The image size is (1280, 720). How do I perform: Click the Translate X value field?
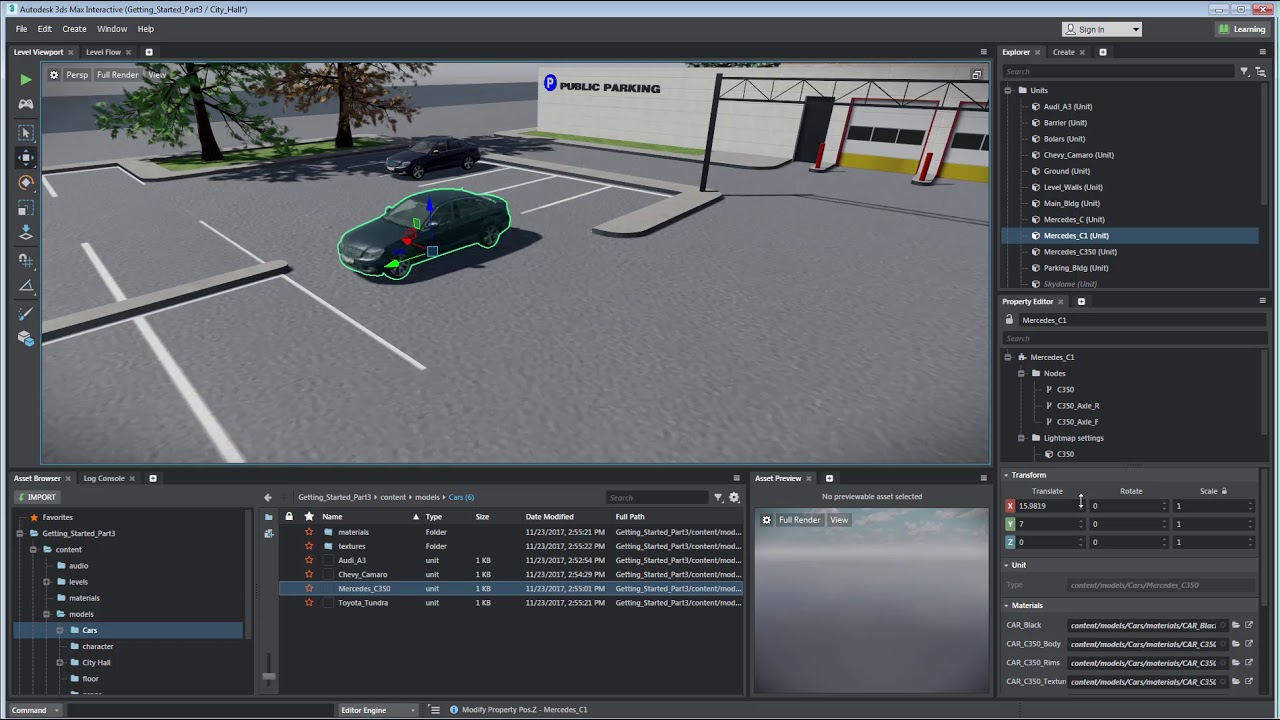[1045, 506]
